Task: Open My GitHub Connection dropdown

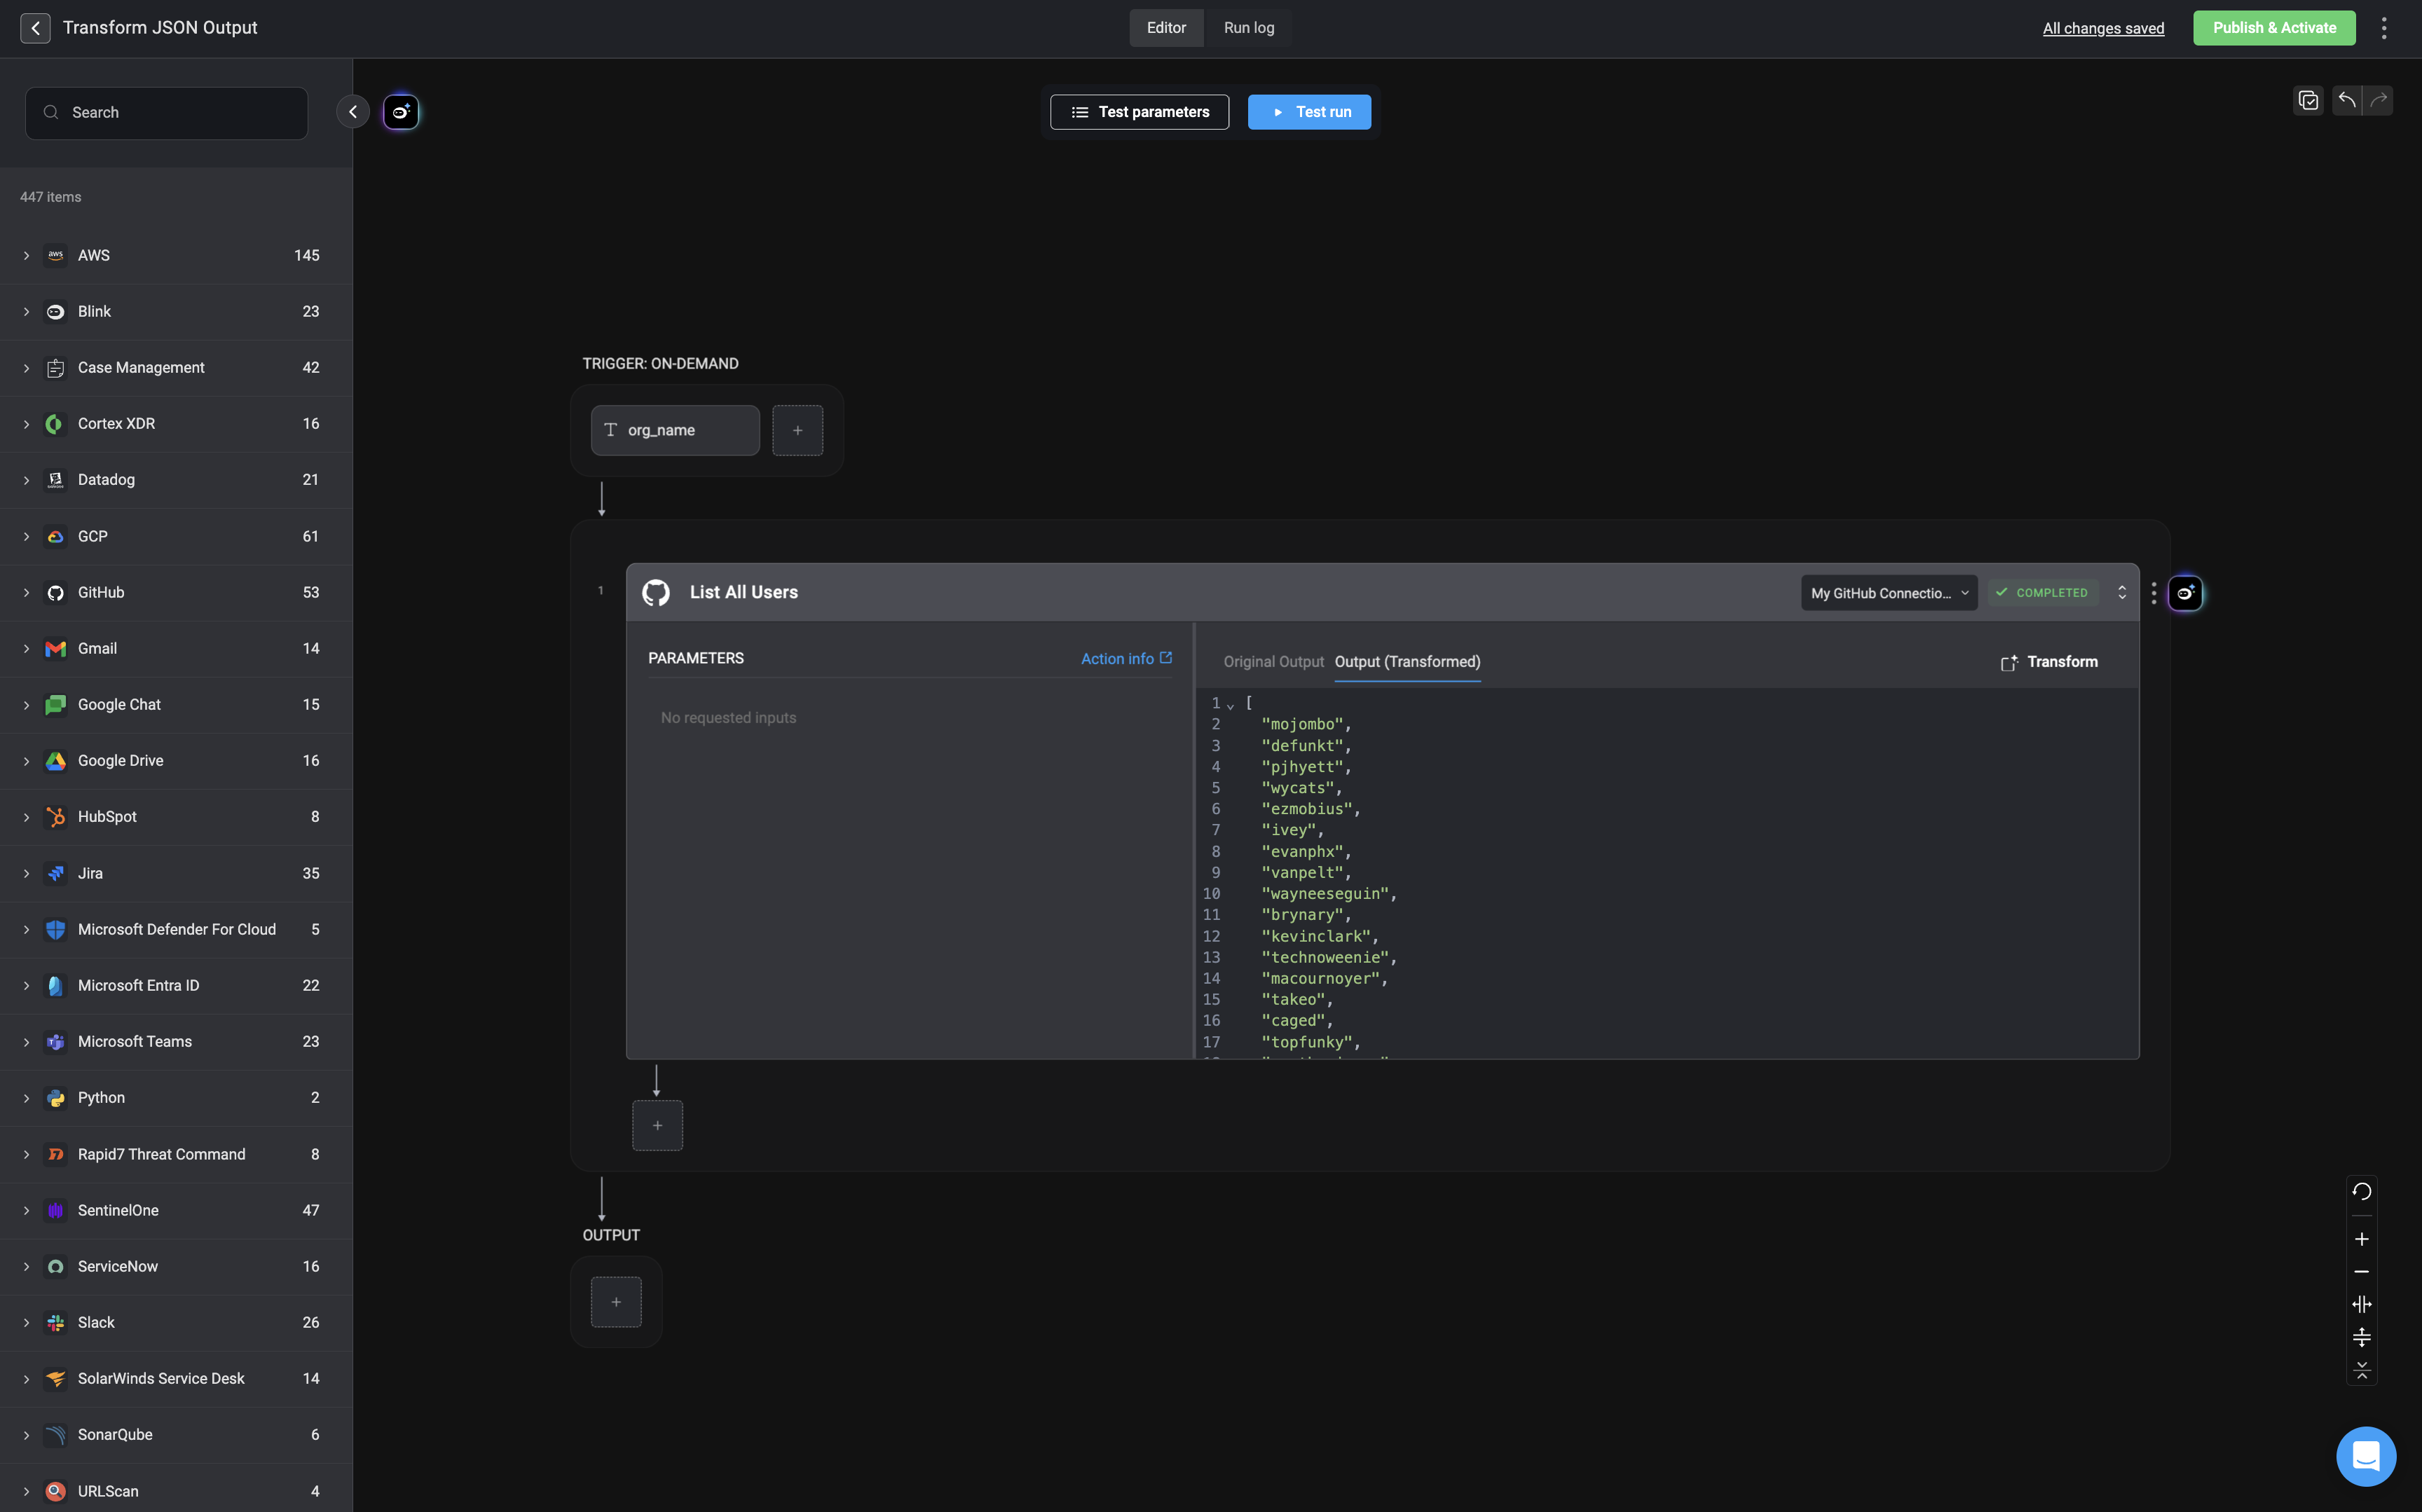Action: (1888, 593)
